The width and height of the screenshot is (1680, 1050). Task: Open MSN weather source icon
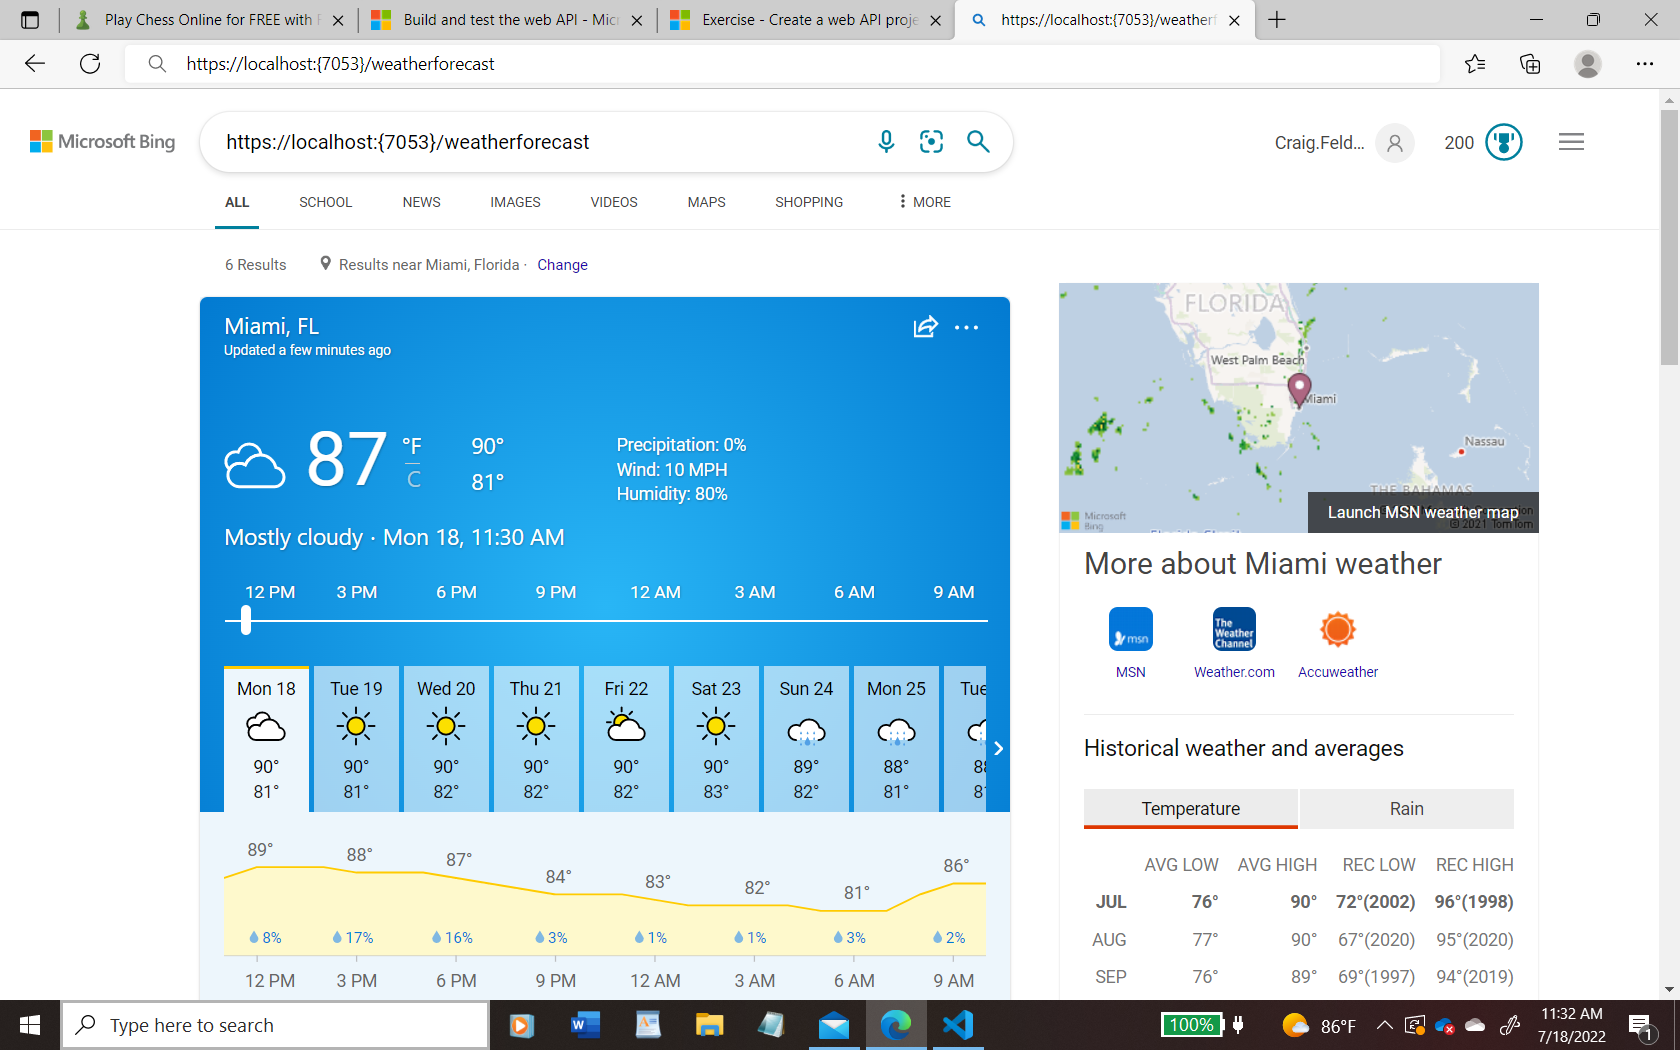pos(1131,630)
